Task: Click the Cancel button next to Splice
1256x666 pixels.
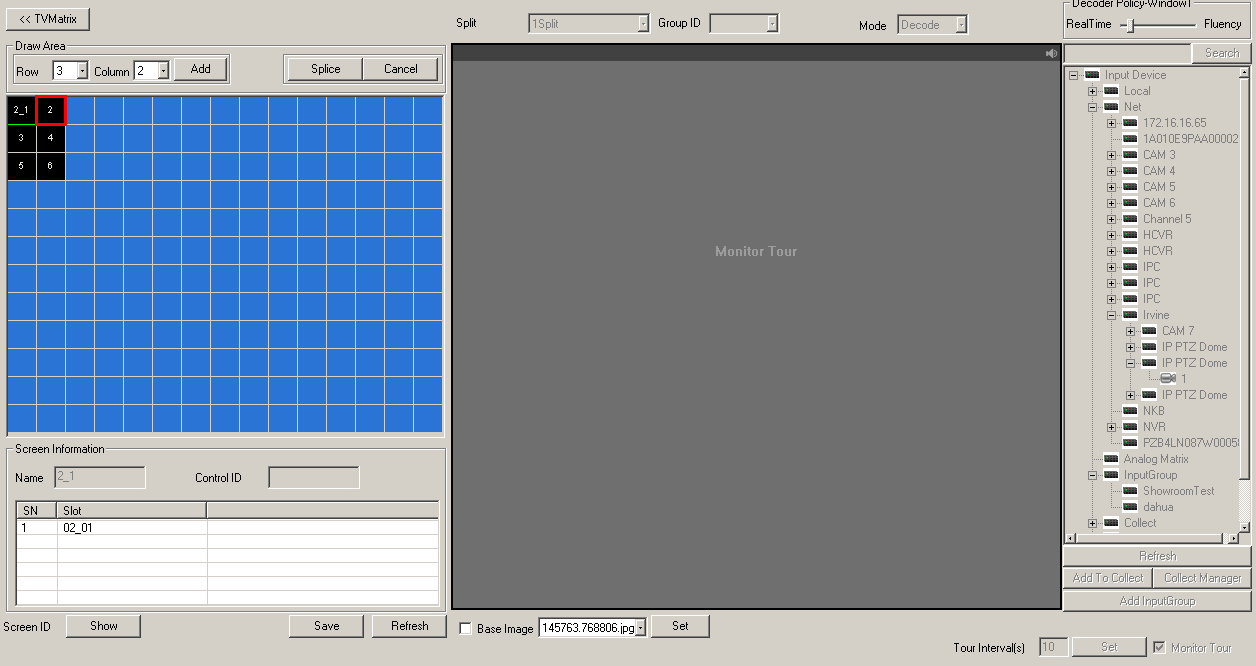Action: point(401,69)
